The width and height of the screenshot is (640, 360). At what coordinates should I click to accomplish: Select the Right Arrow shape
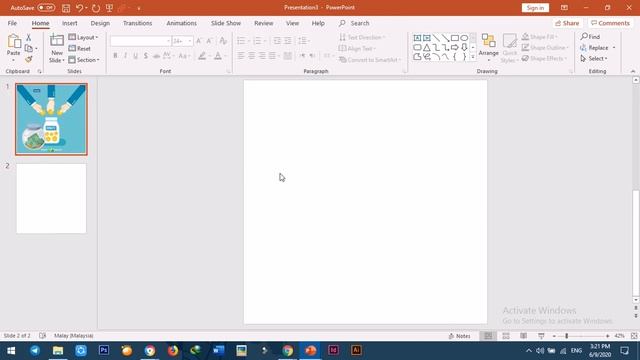click(x=455, y=47)
